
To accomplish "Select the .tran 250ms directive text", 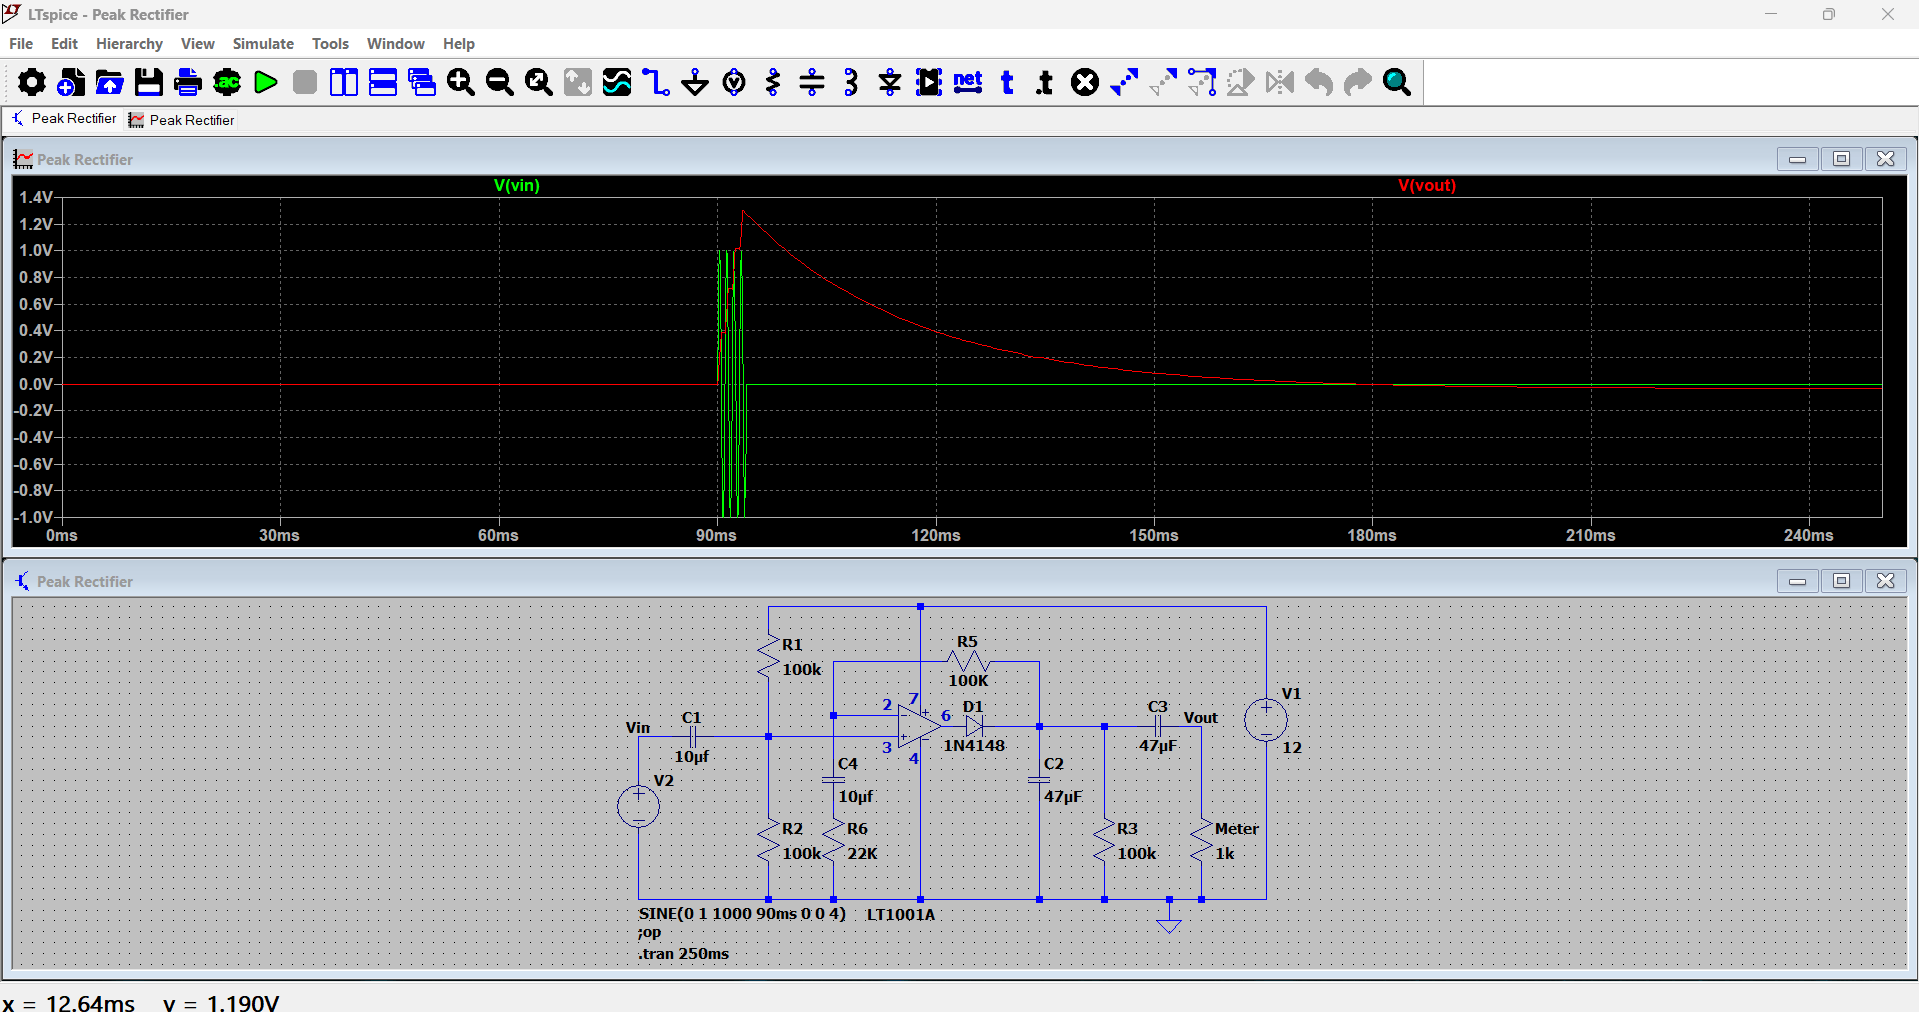I will (x=684, y=954).
